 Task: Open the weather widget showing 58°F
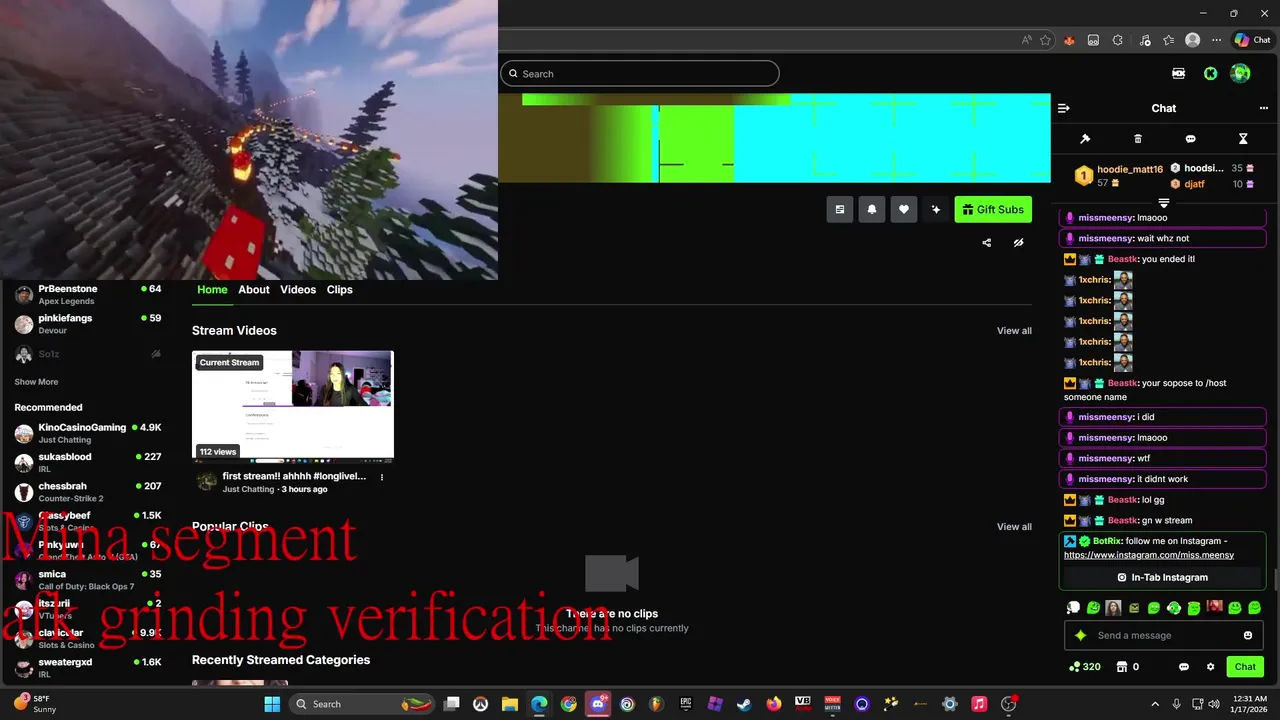(35, 703)
